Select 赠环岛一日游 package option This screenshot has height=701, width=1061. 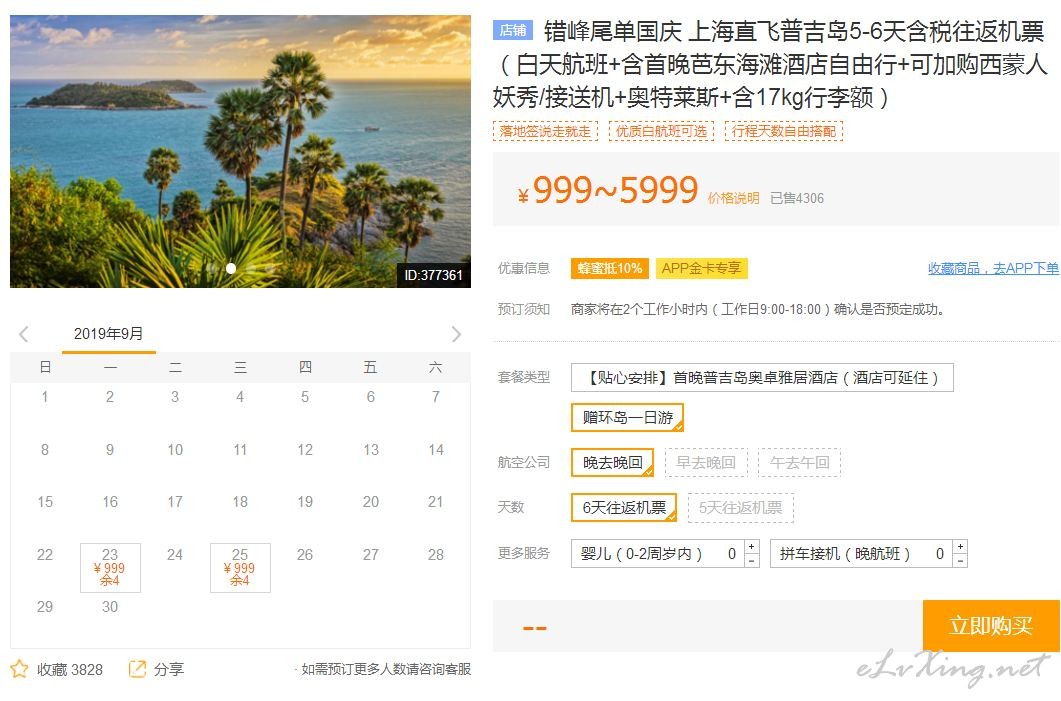tap(627, 417)
